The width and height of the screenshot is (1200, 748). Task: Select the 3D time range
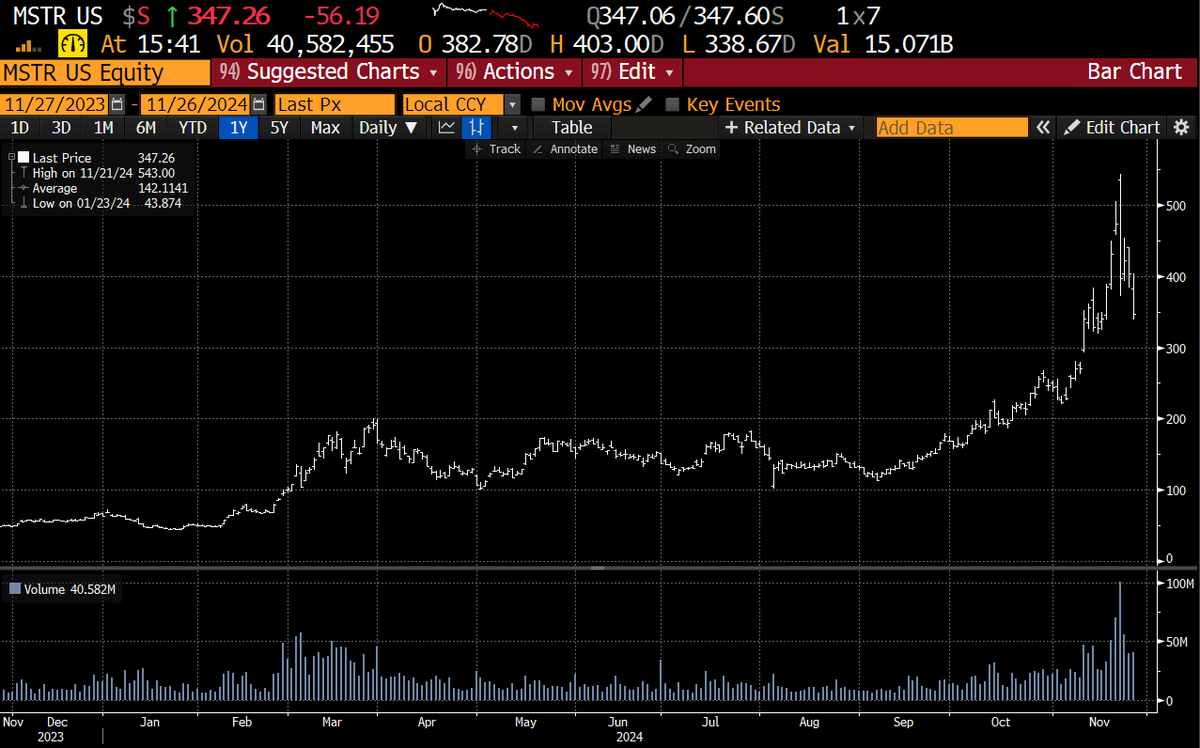click(61, 127)
